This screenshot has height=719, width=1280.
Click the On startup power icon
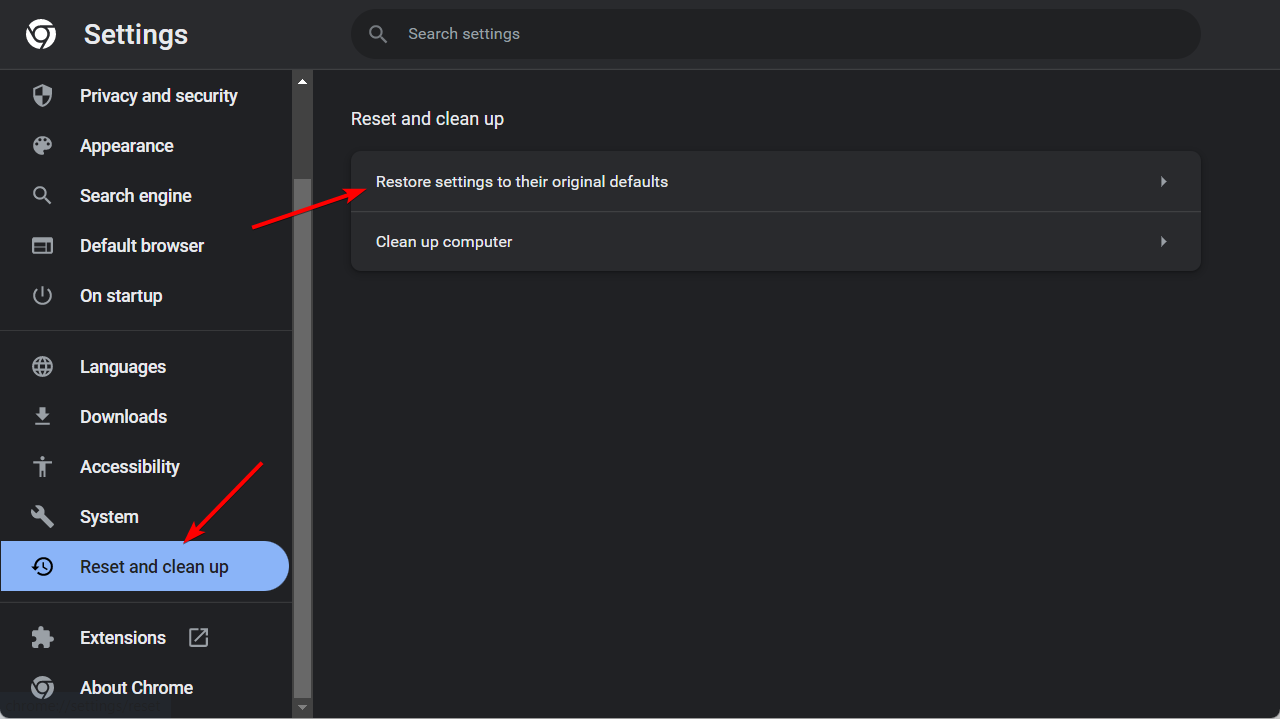tap(42, 296)
